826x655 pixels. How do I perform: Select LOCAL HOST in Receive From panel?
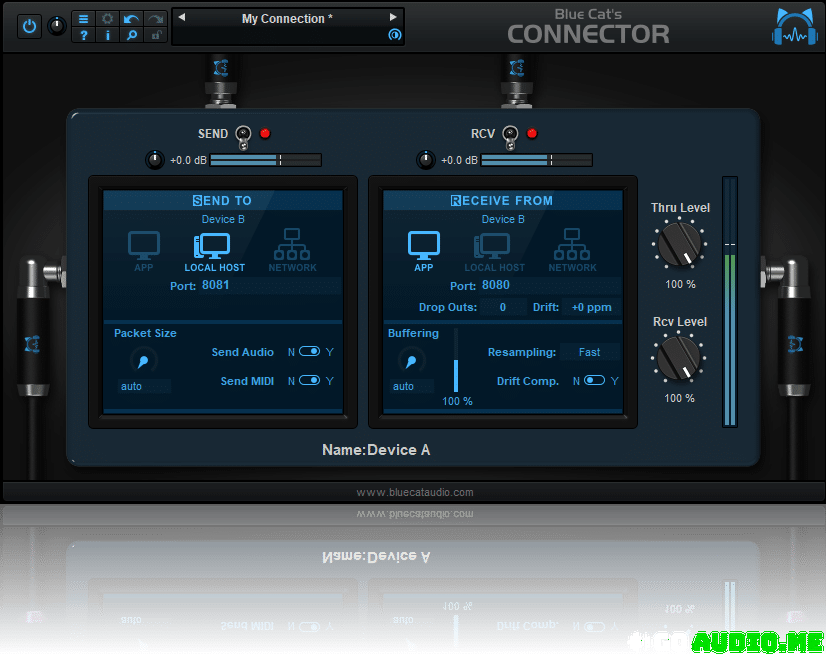click(494, 252)
